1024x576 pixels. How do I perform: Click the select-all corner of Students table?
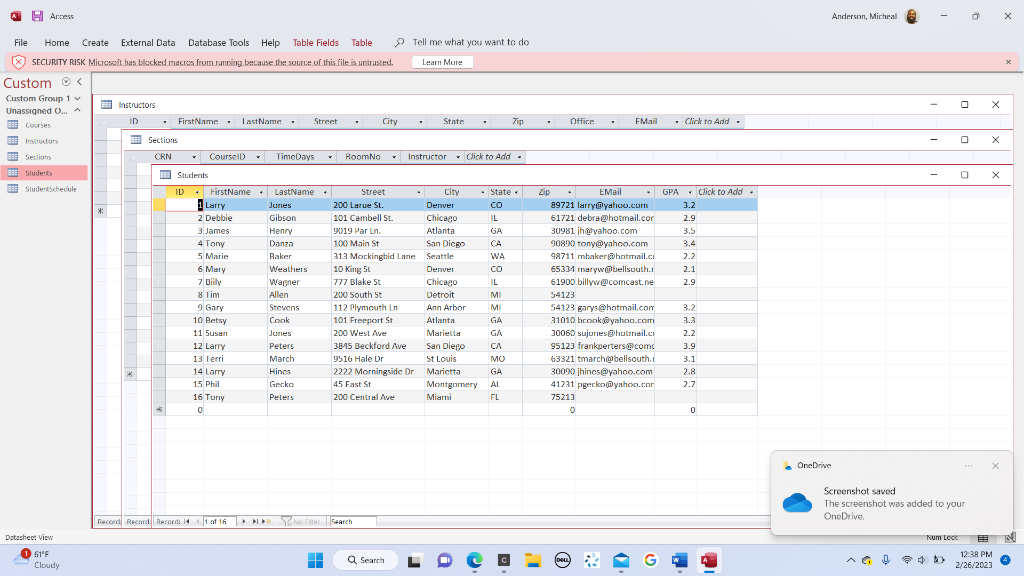[x=159, y=192]
